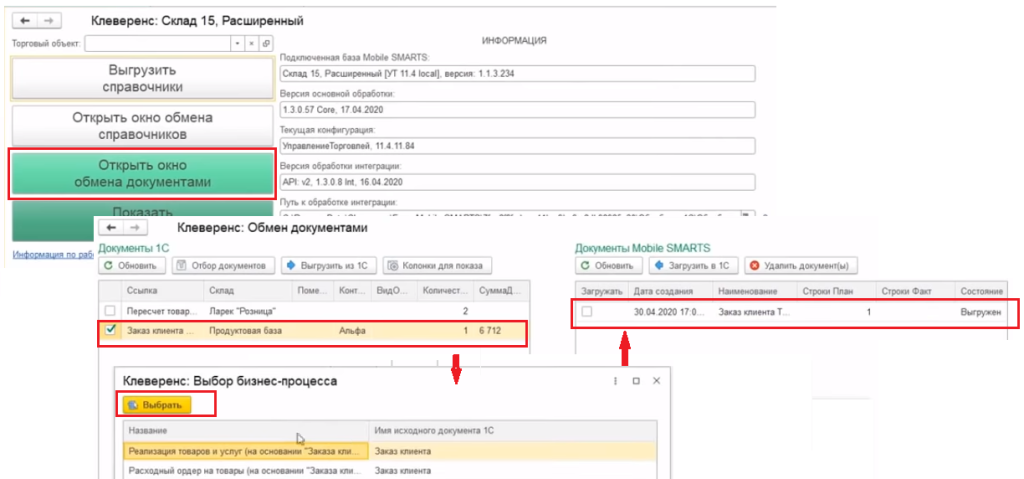Refresh the Документы Mobile SMARTS list
Image resolution: width=1024 pixels, height=479 pixels.
click(607, 266)
